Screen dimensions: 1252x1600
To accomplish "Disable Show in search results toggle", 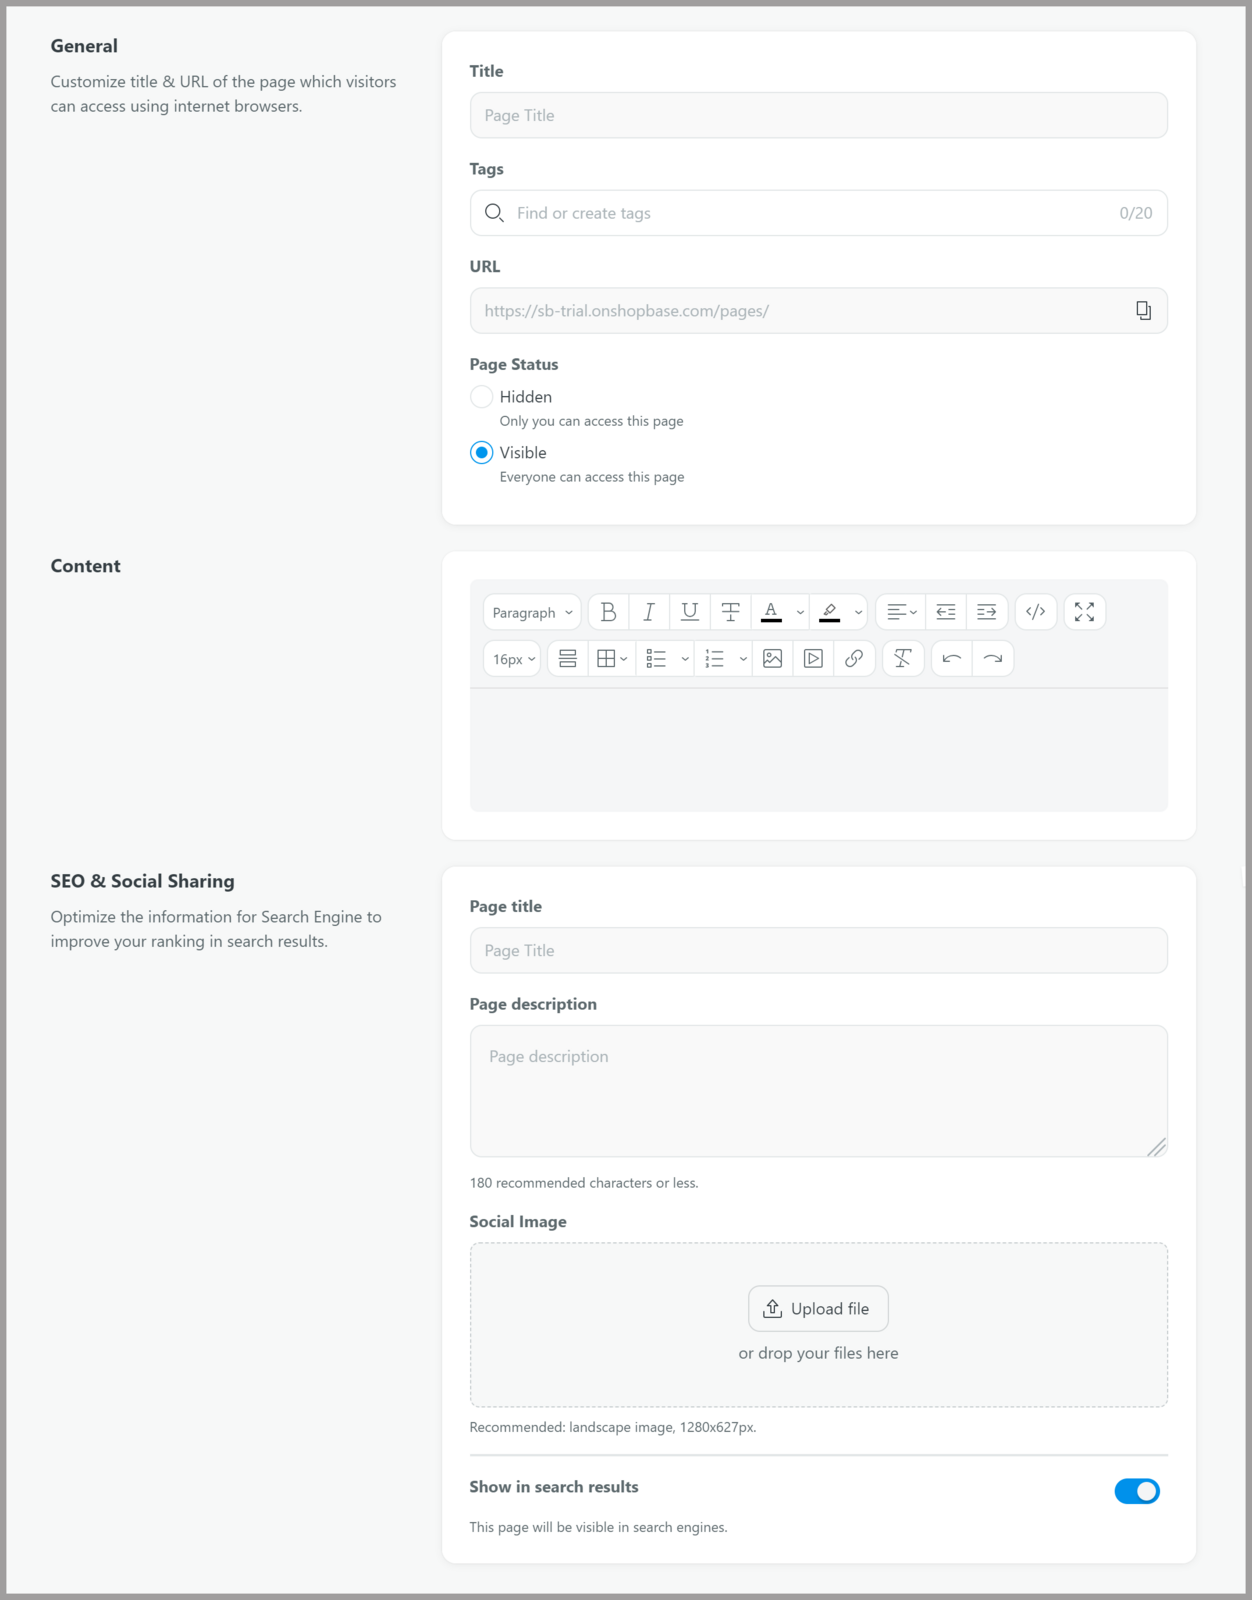I will (x=1137, y=1491).
